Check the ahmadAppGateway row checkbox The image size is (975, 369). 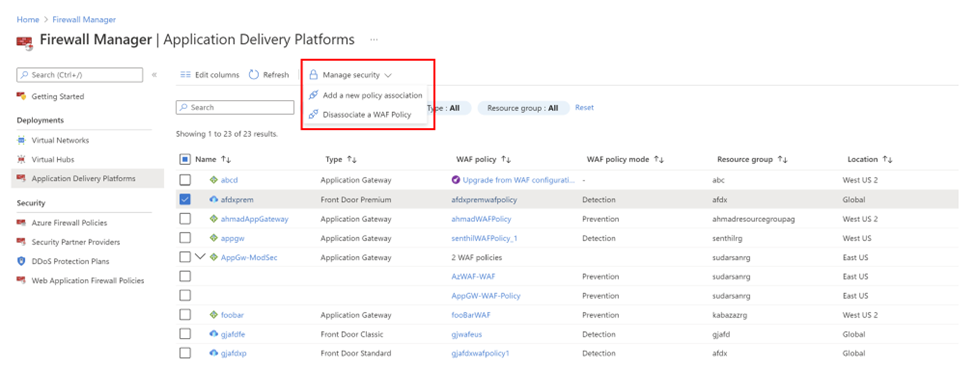click(185, 218)
